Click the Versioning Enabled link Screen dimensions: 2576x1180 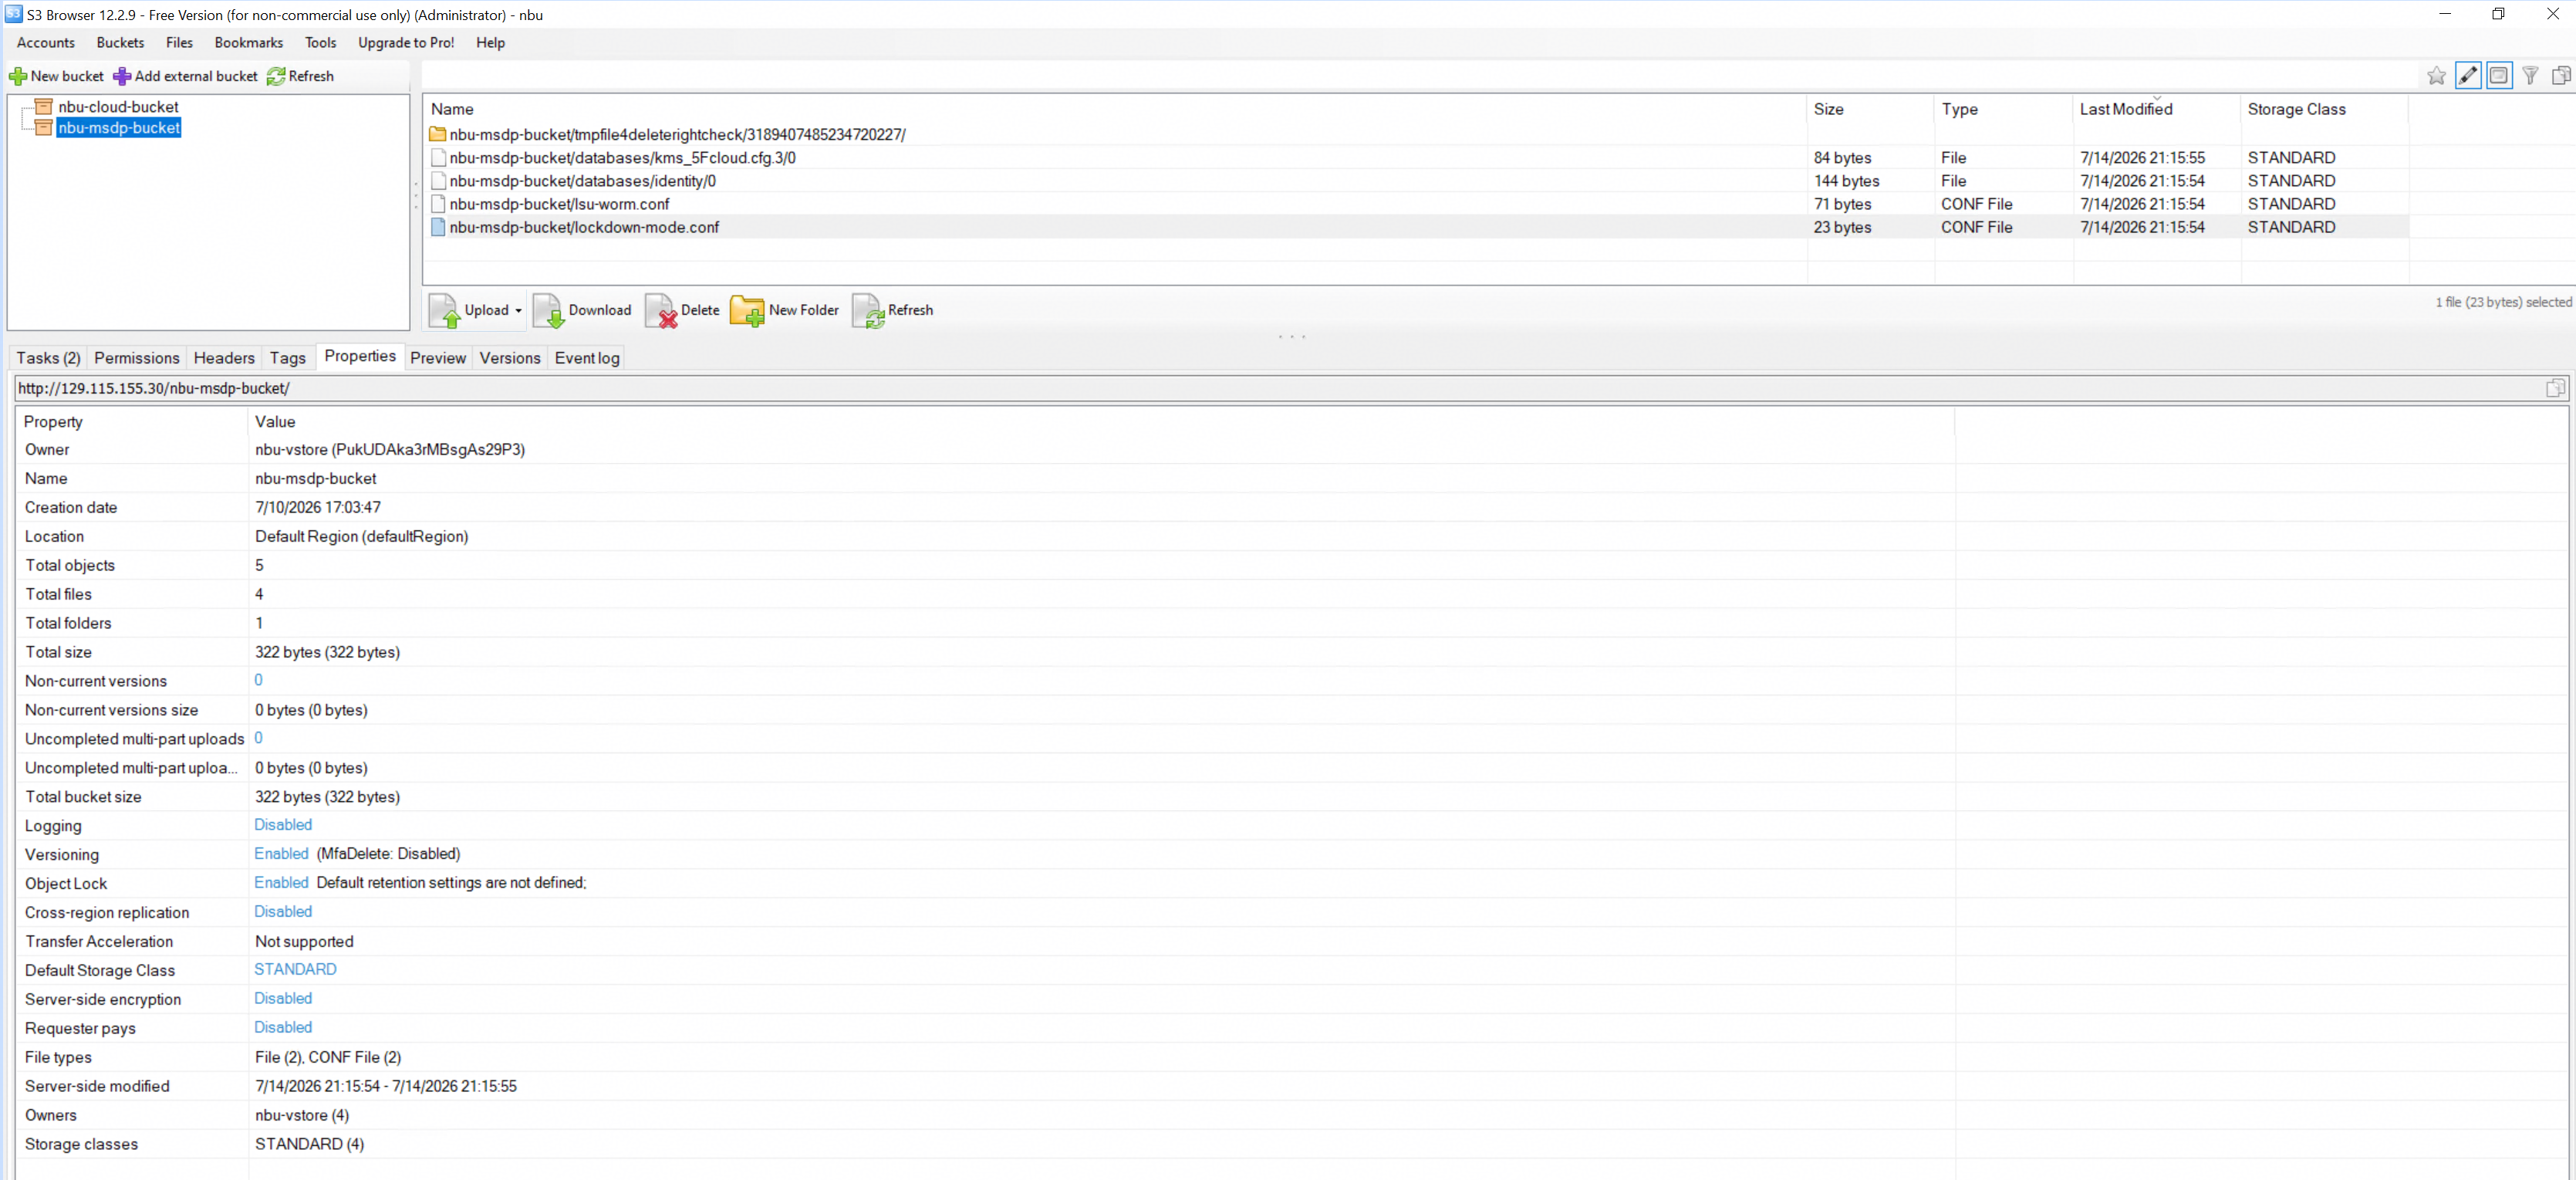(x=281, y=854)
